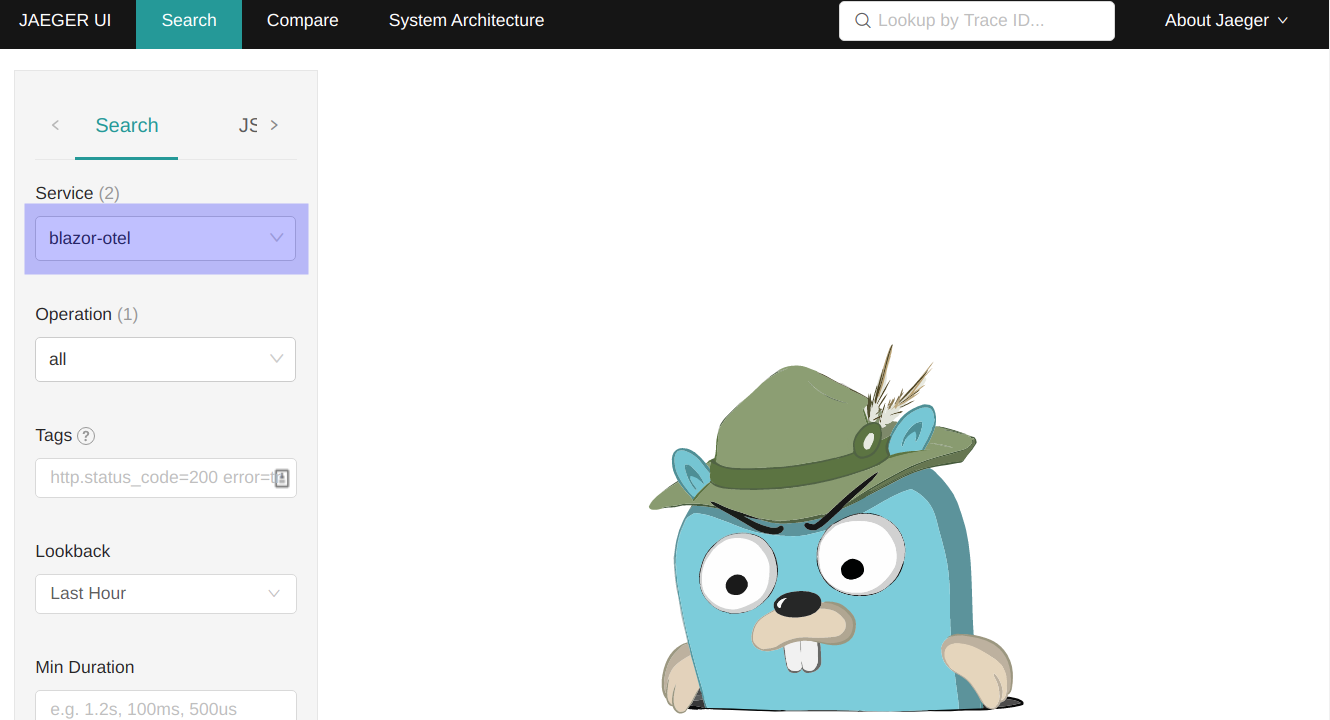This screenshot has height=720, width=1330.
Task: Click the Operation (1) label
Action: pyautogui.click(x=87, y=314)
